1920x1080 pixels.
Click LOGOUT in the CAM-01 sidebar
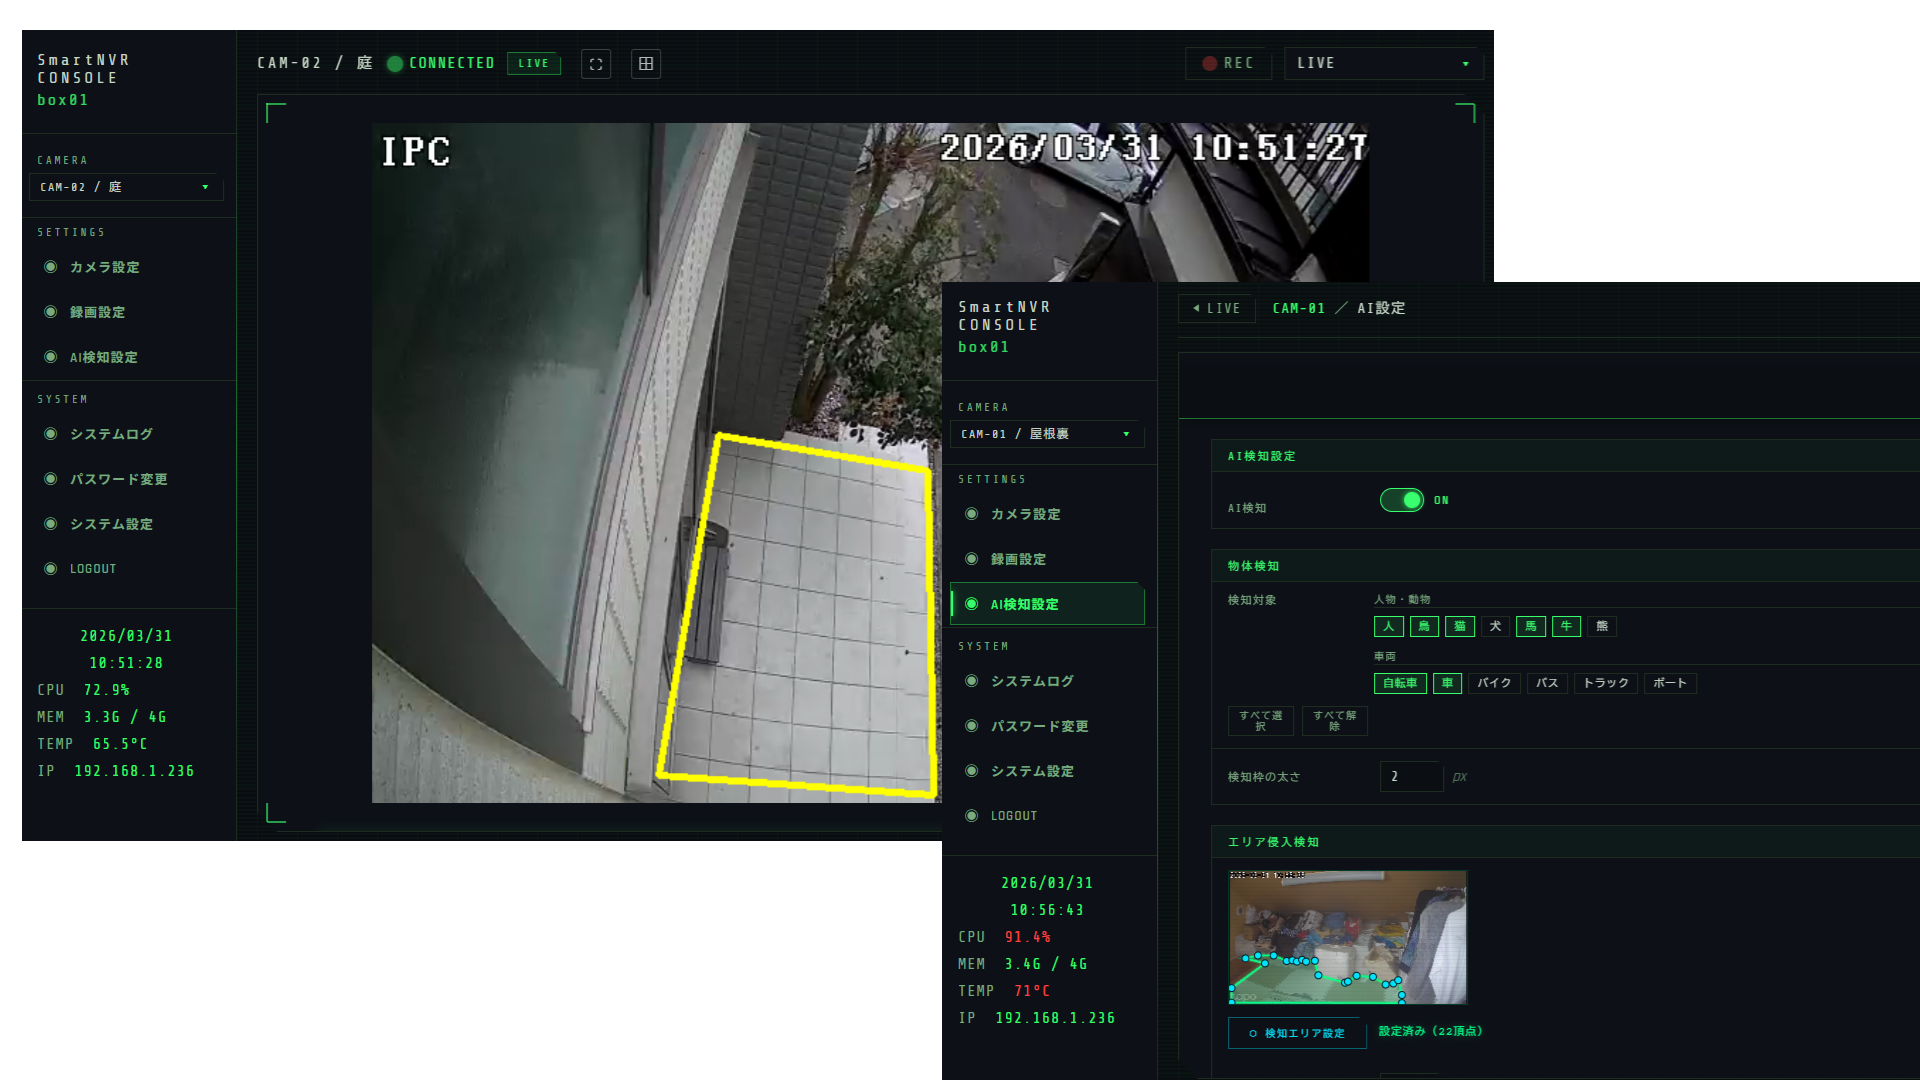click(x=1013, y=816)
